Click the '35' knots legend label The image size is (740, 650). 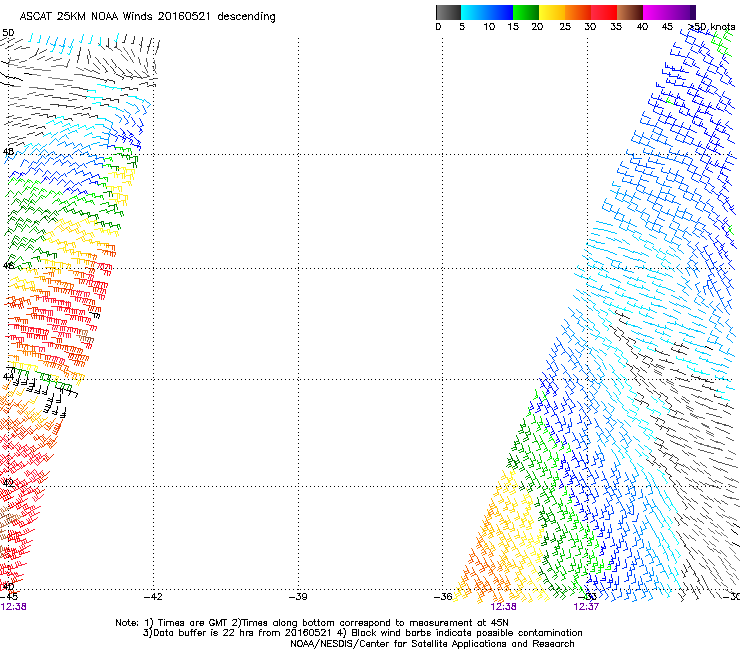(616, 27)
